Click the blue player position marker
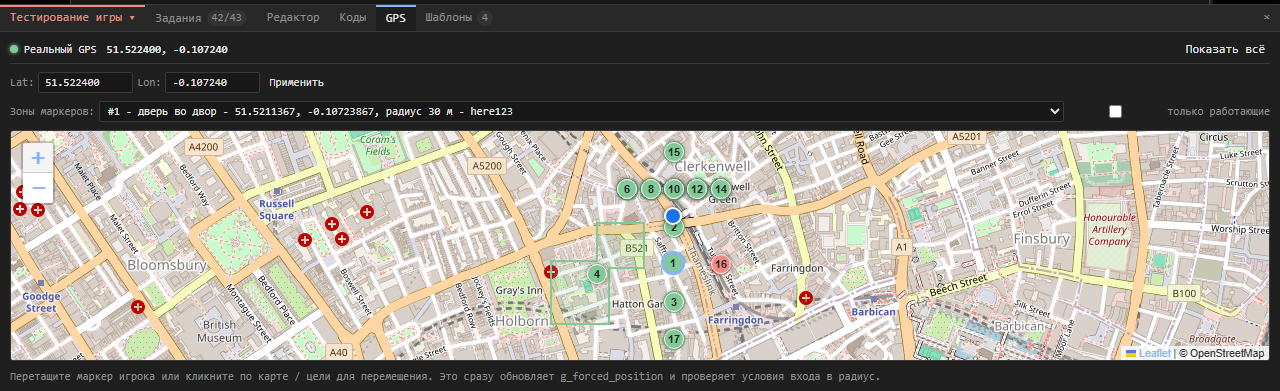 pyautogui.click(x=673, y=215)
